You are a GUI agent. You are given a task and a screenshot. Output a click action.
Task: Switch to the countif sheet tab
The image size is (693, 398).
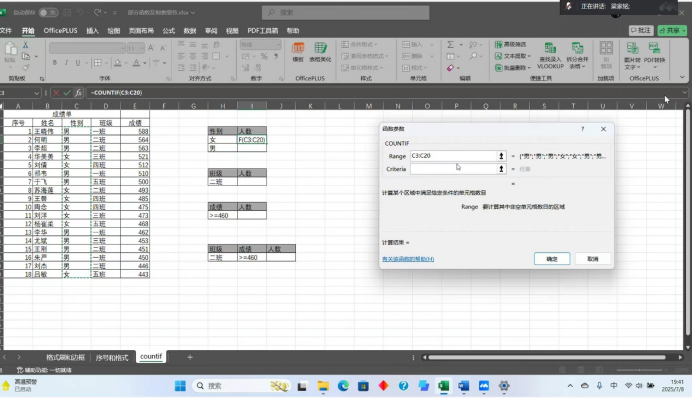(x=151, y=356)
